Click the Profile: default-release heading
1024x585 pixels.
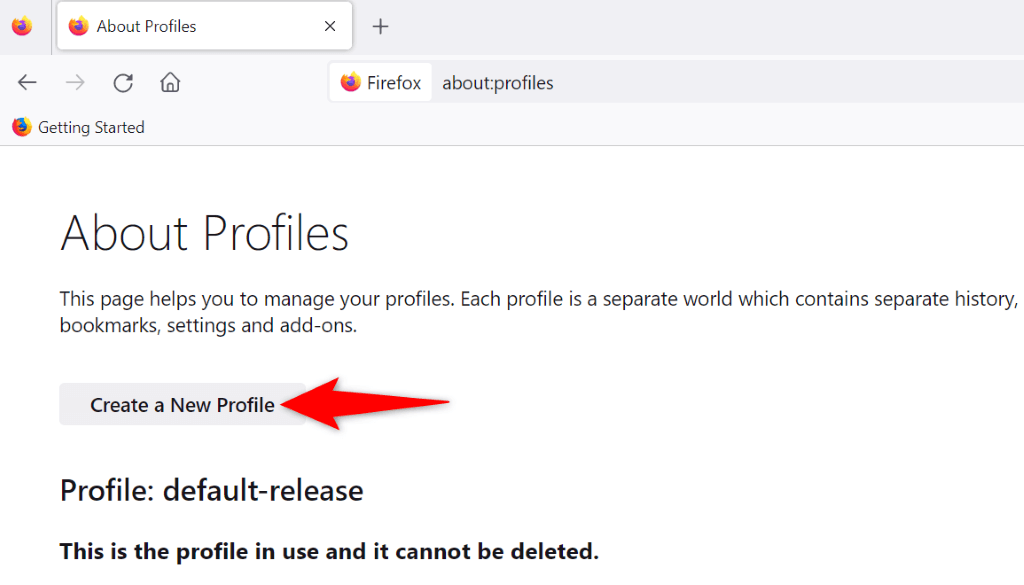[x=211, y=490]
